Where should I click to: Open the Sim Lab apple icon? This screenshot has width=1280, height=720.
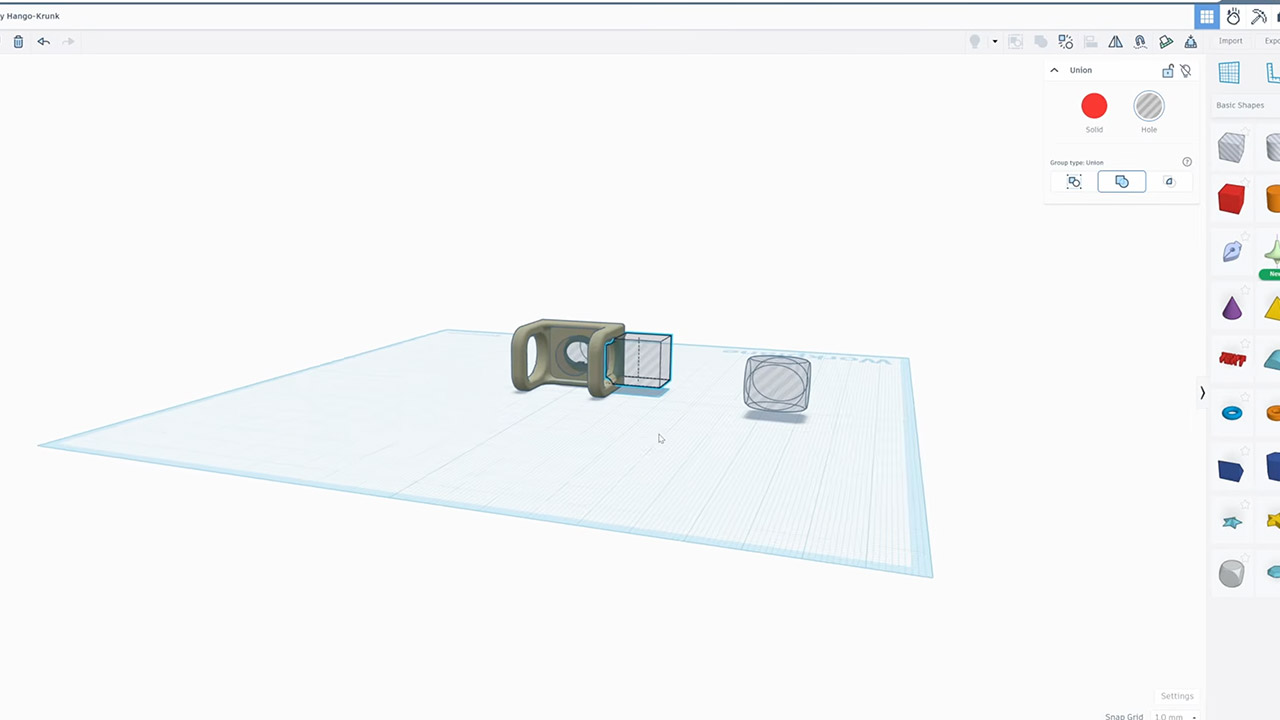point(1233,17)
